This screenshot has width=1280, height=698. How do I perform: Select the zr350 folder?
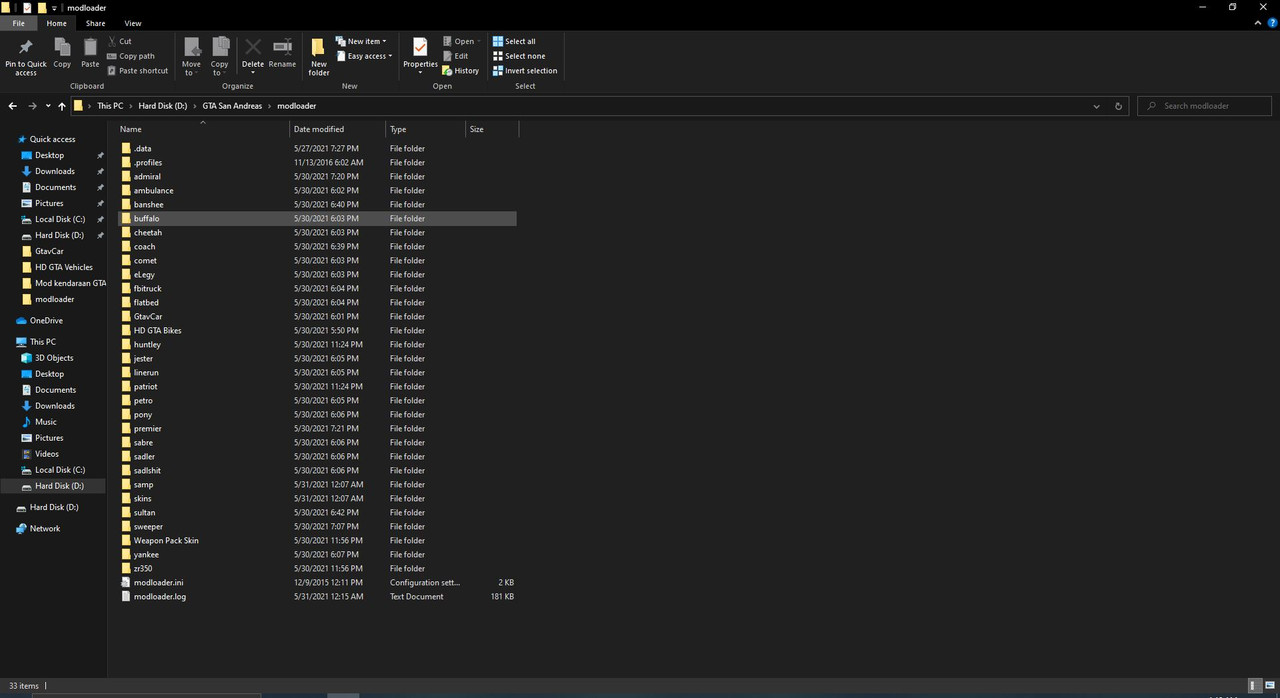(143, 568)
